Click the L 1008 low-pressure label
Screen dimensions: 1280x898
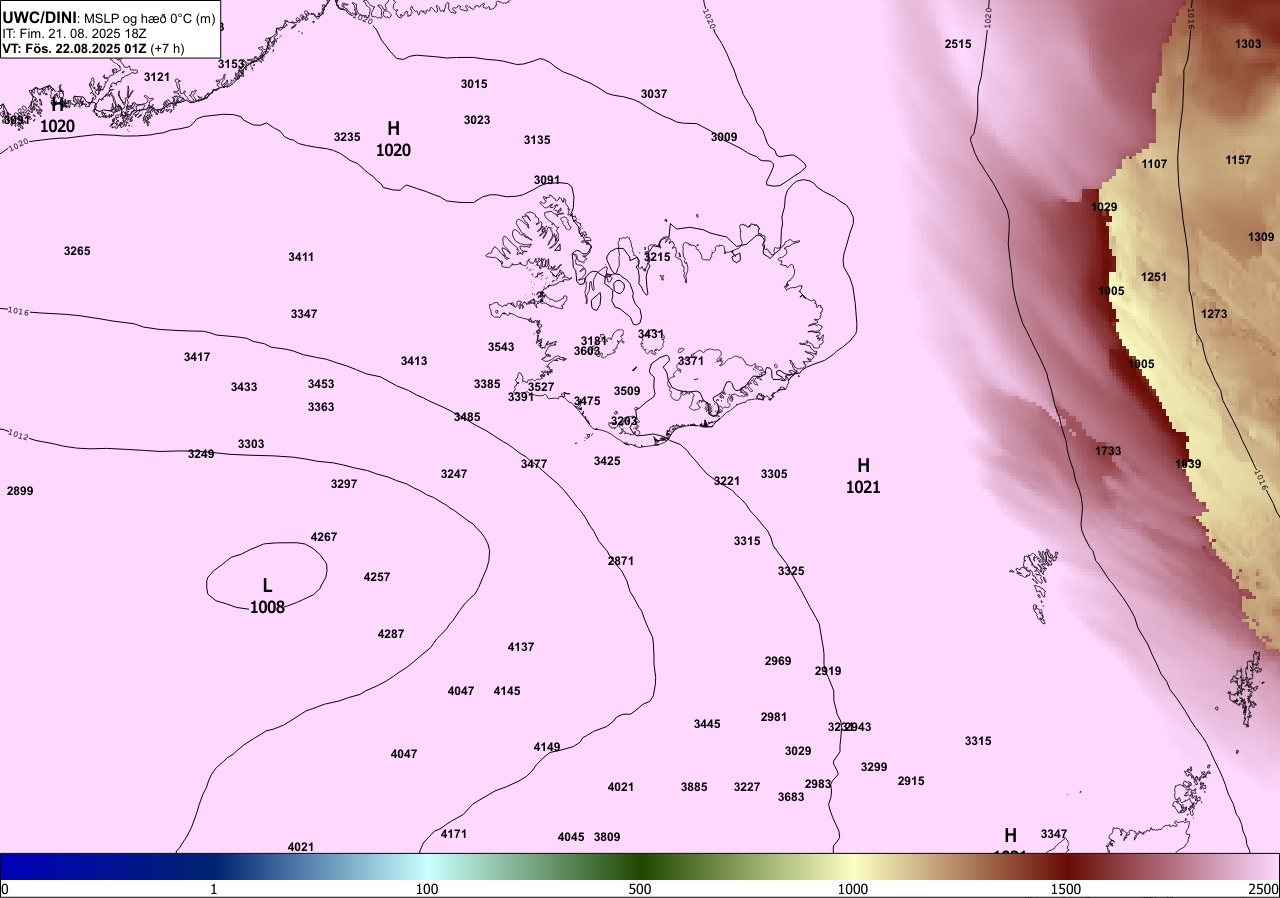(267, 596)
